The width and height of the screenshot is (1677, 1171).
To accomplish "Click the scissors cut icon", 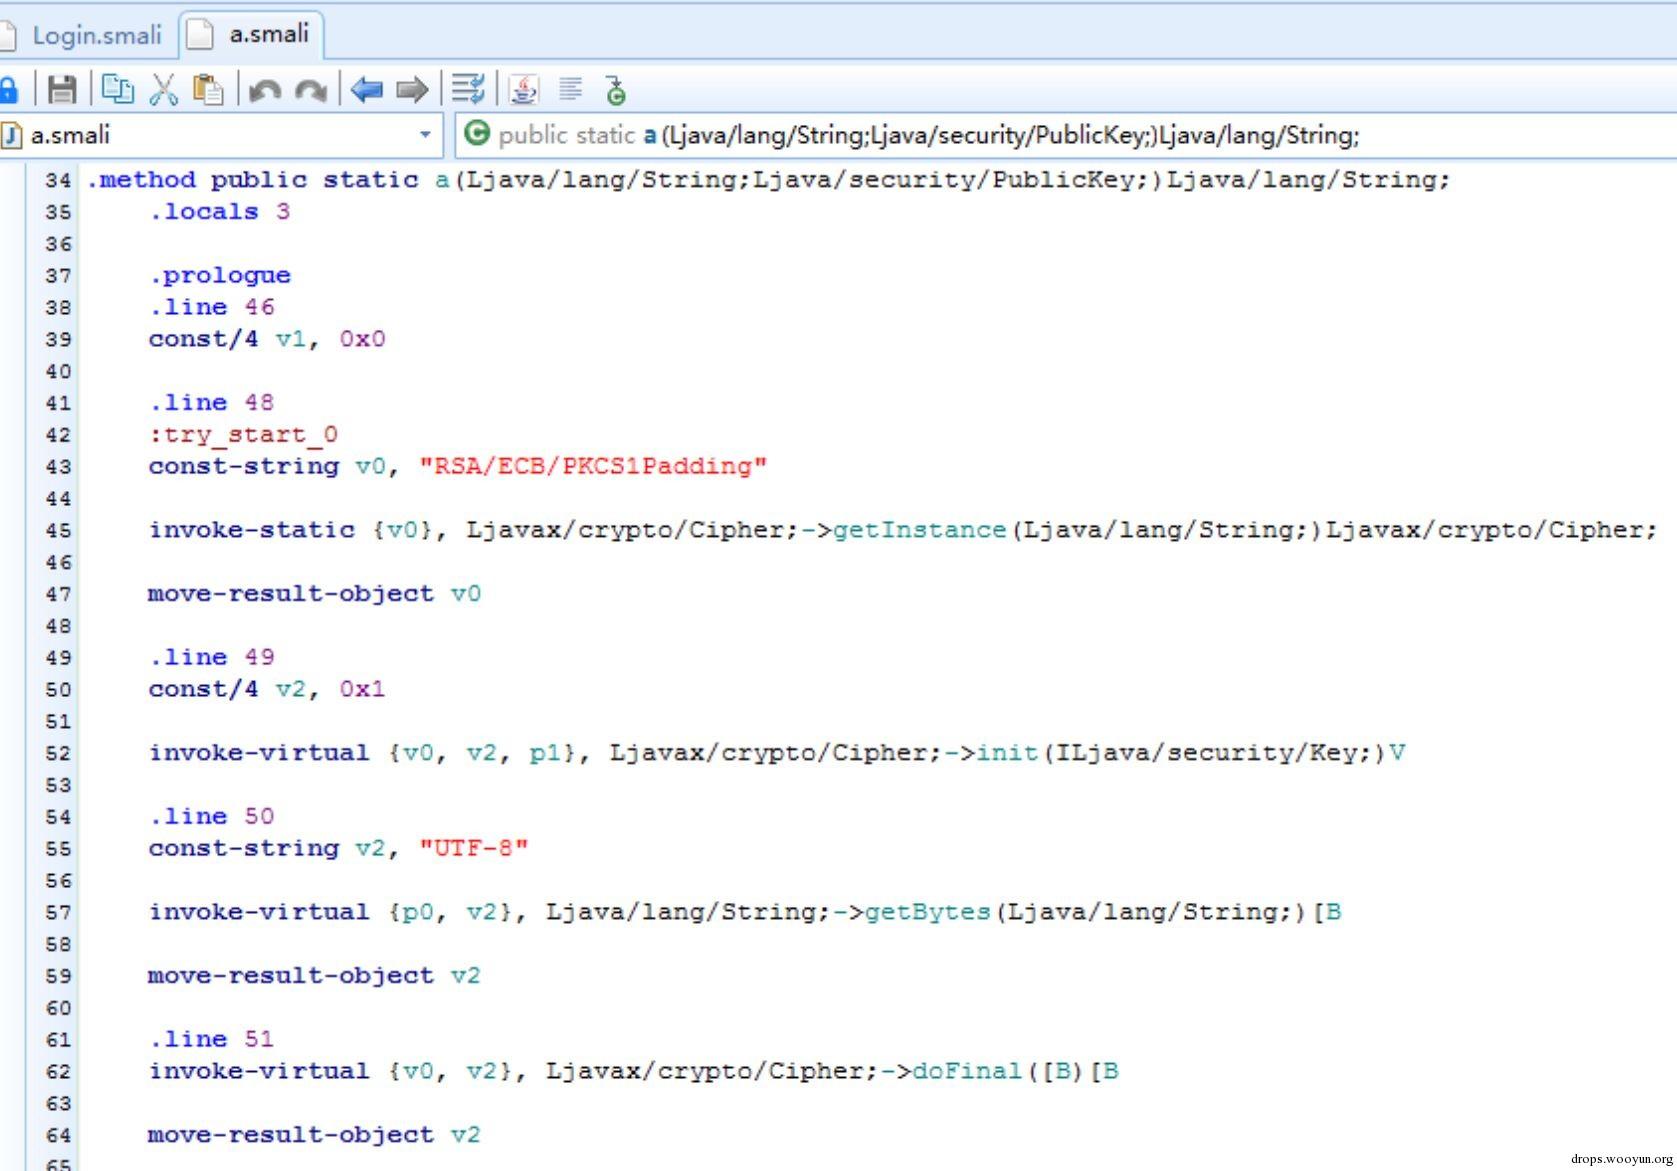I will 163,90.
